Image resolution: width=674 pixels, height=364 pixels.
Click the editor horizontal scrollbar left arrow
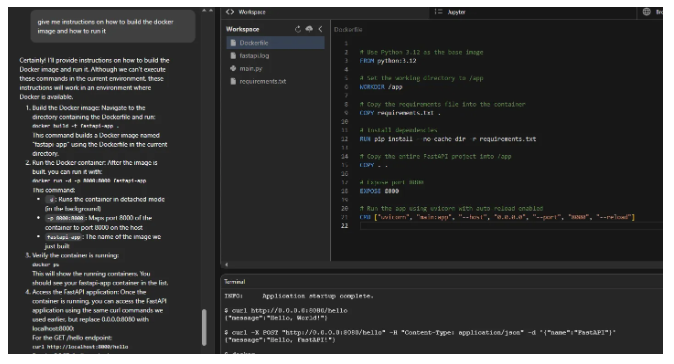227,265
